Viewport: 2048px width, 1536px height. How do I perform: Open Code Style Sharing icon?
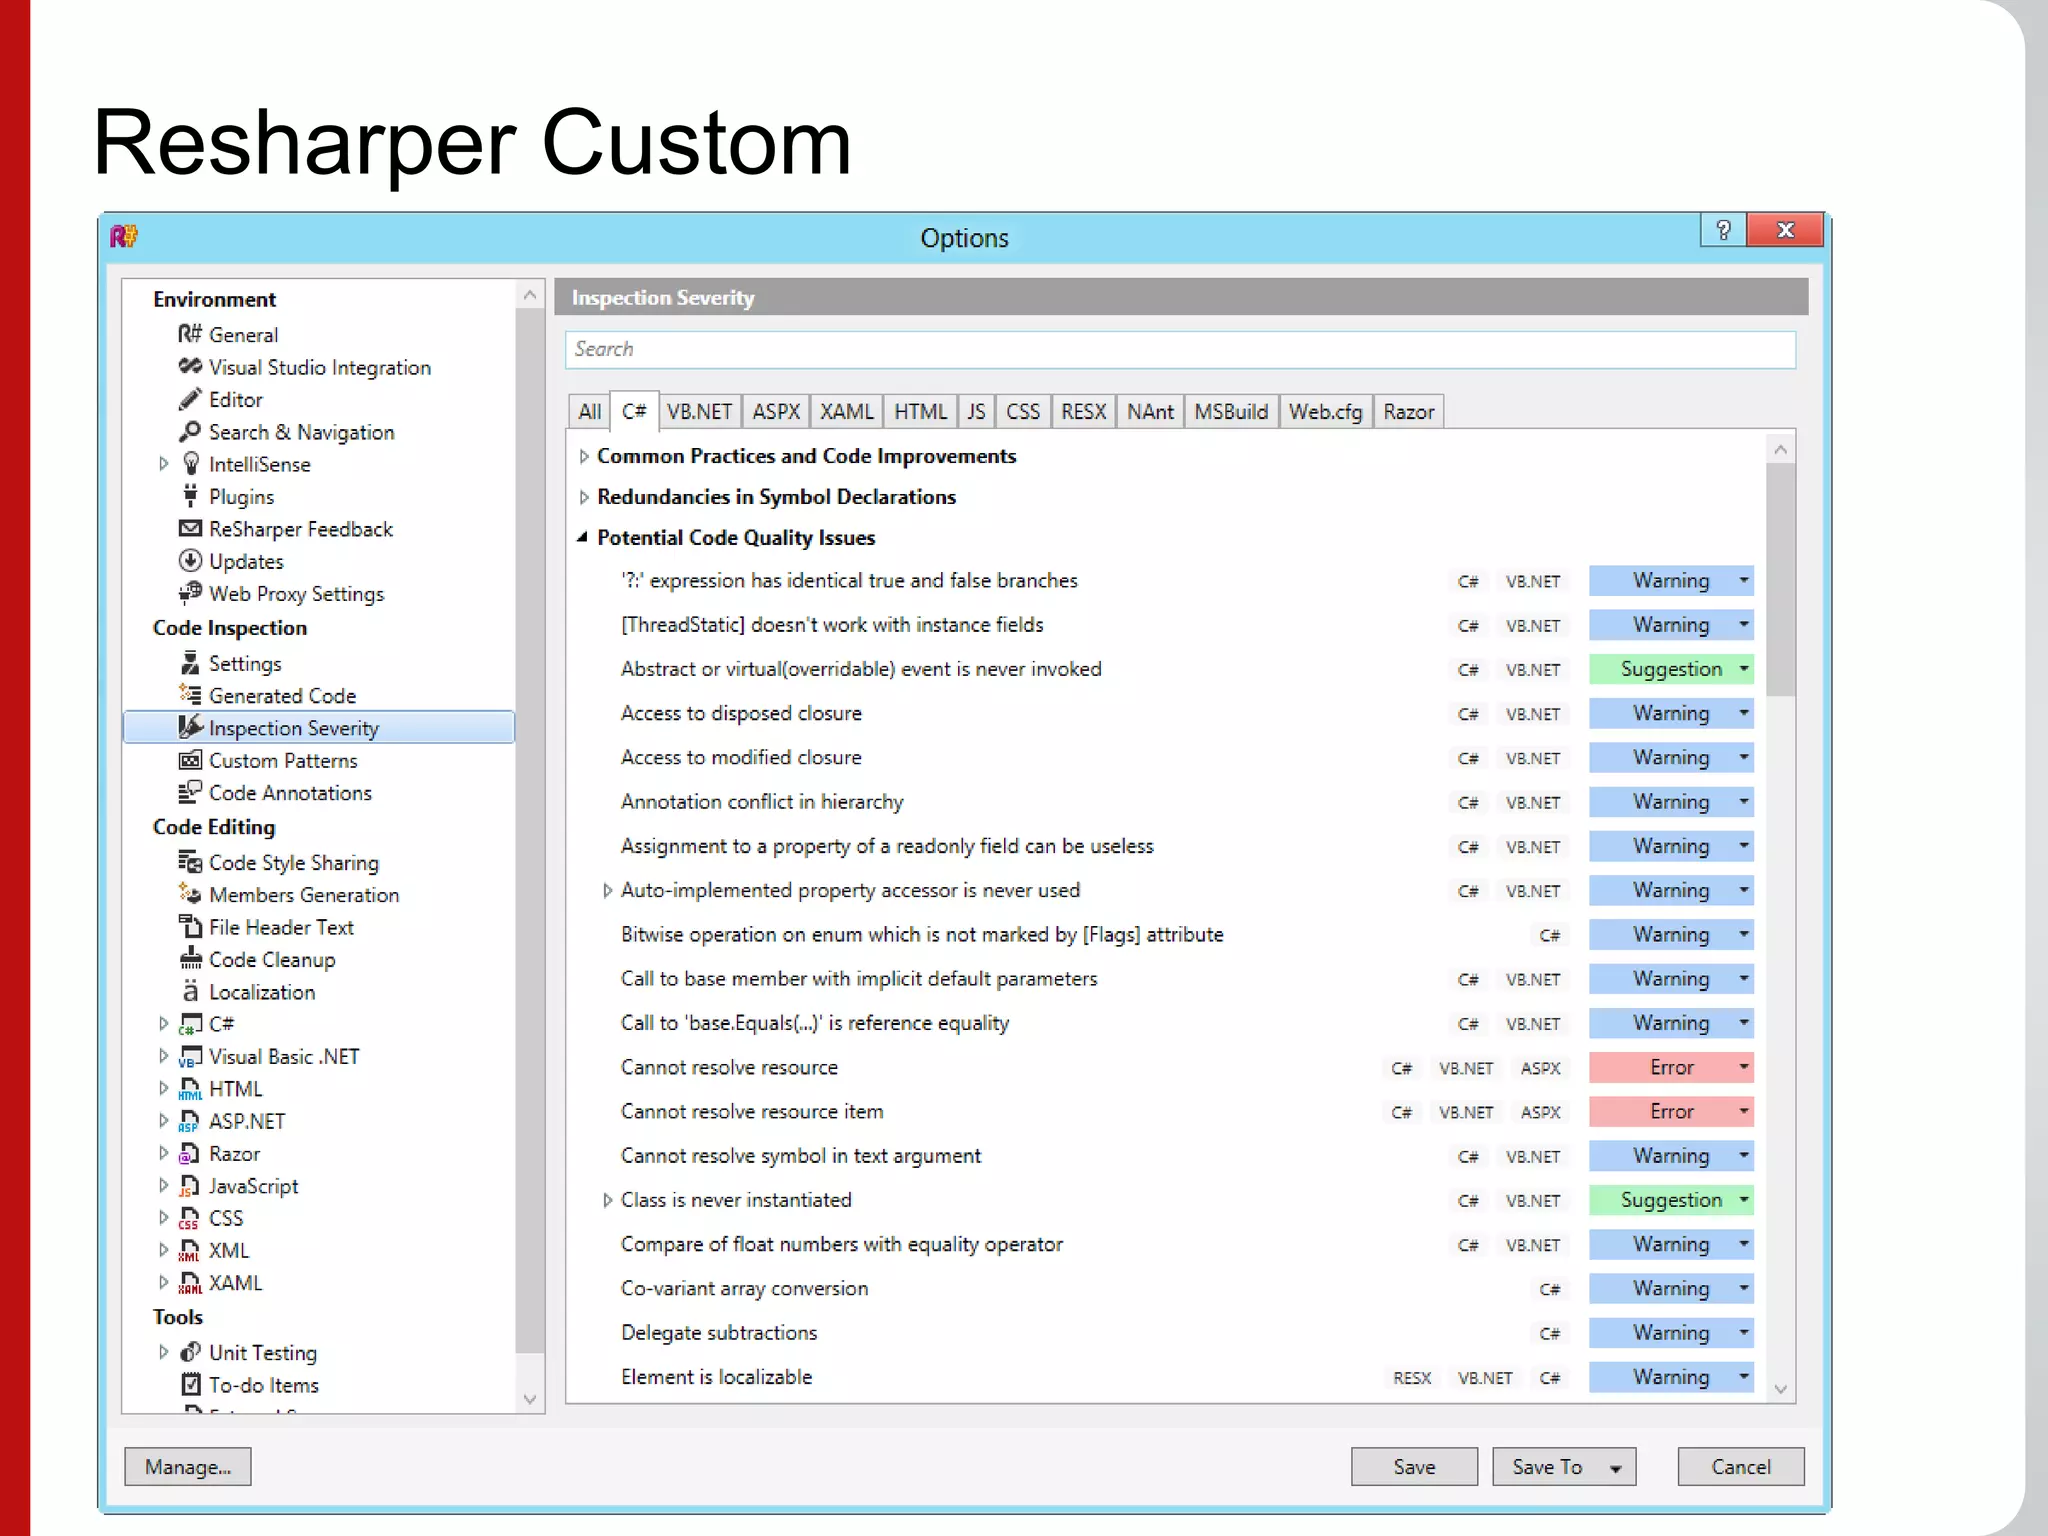pos(190,861)
